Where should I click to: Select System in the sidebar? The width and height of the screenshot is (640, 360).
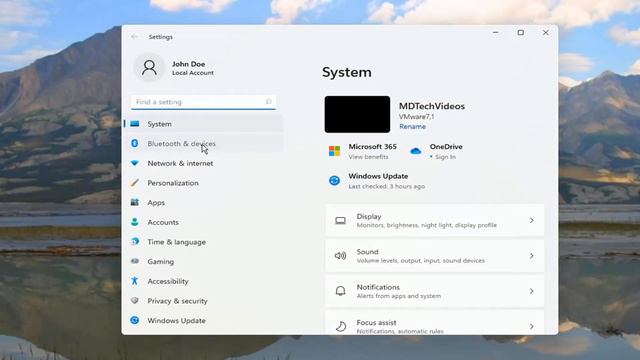pos(203,124)
